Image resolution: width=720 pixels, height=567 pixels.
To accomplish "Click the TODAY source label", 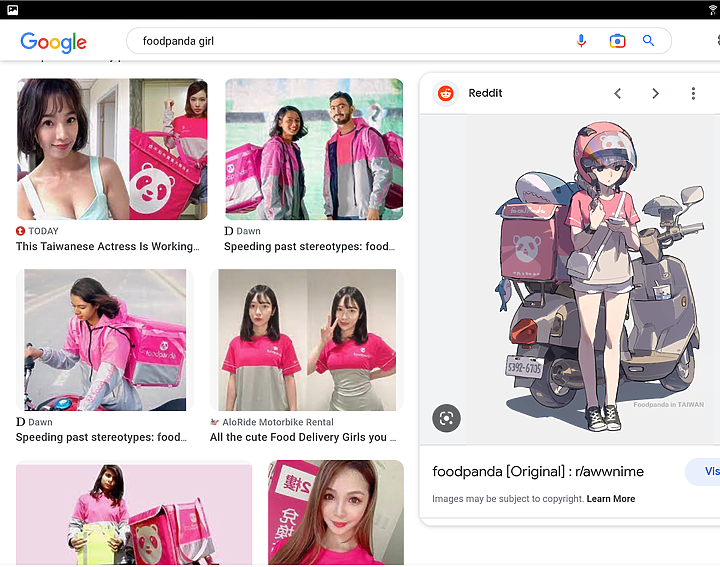I will 43,231.
